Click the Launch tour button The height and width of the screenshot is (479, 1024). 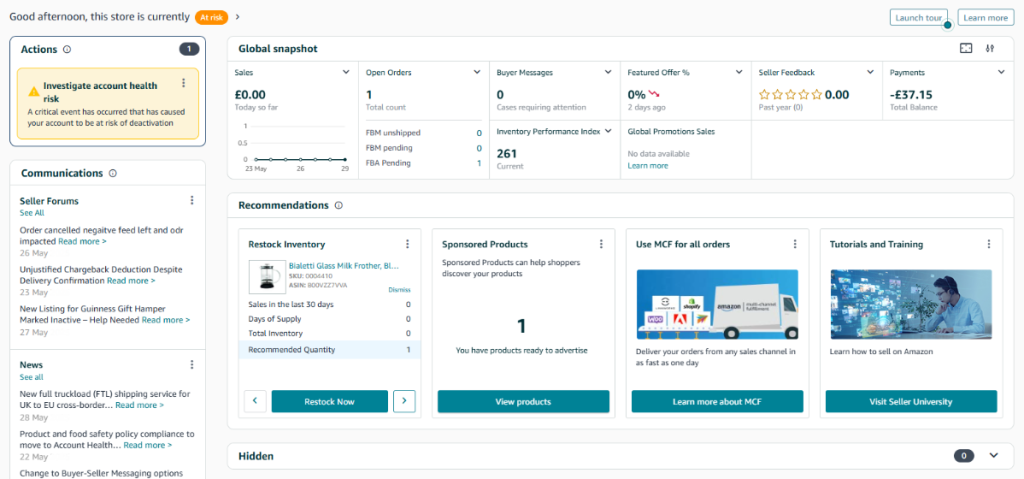tap(917, 18)
